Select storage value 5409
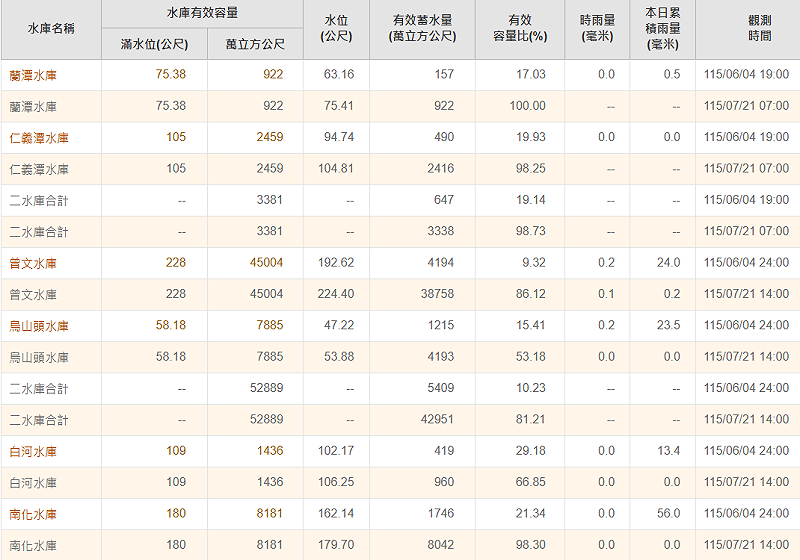This screenshot has height=560, width=800. [441, 388]
